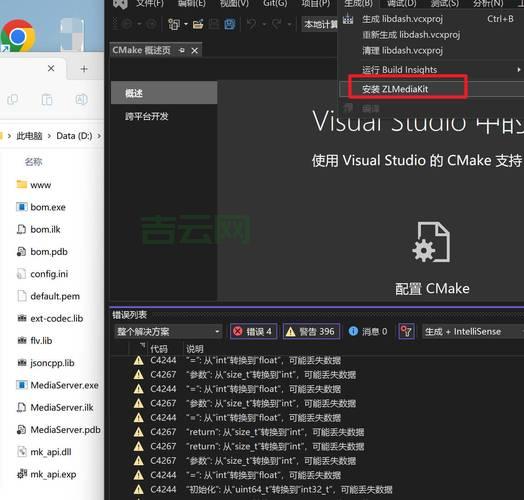The height and width of the screenshot is (500, 524).
Task: Close the CMake 概述页 tab
Action: tap(194, 51)
